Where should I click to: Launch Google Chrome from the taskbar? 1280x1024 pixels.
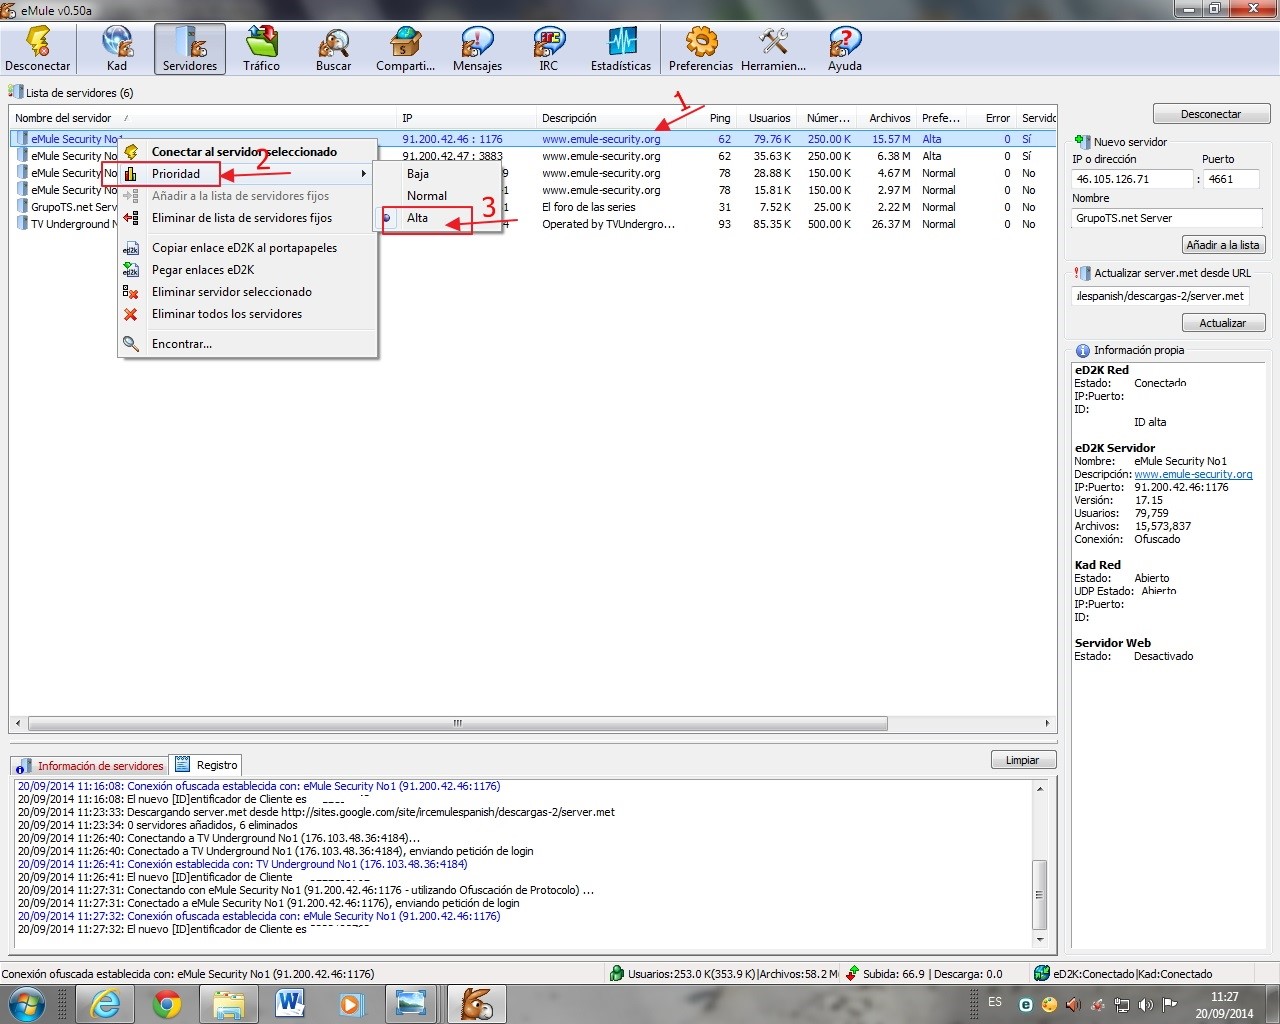pyautogui.click(x=167, y=1003)
